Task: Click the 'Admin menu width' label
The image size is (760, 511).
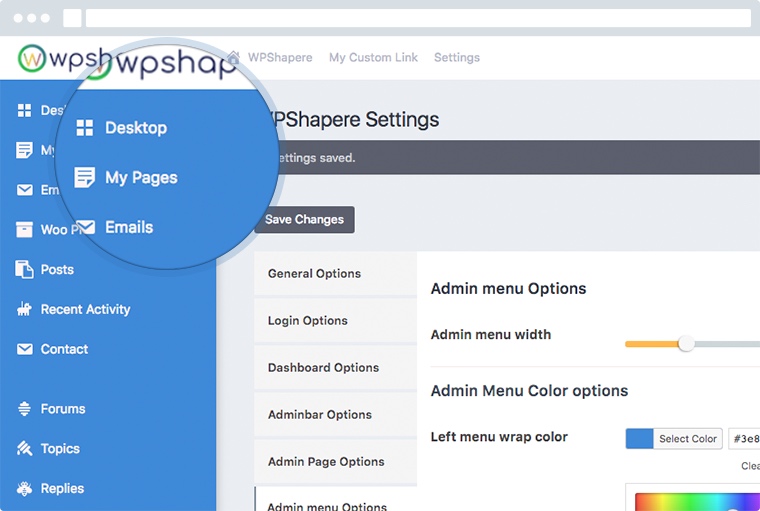Action: 491,335
